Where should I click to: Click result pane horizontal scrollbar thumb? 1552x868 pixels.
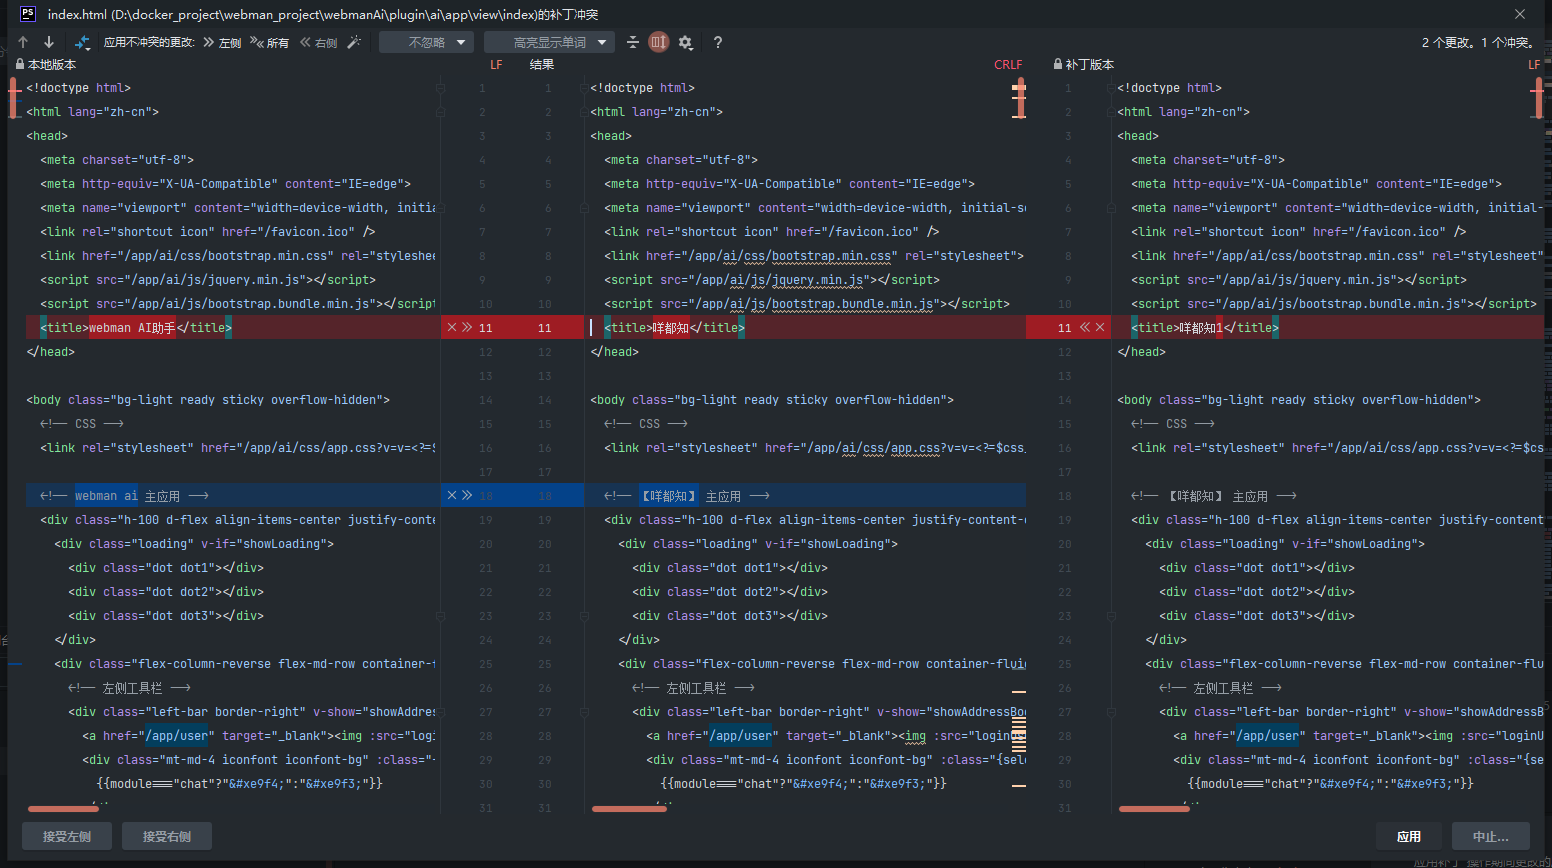tap(629, 808)
